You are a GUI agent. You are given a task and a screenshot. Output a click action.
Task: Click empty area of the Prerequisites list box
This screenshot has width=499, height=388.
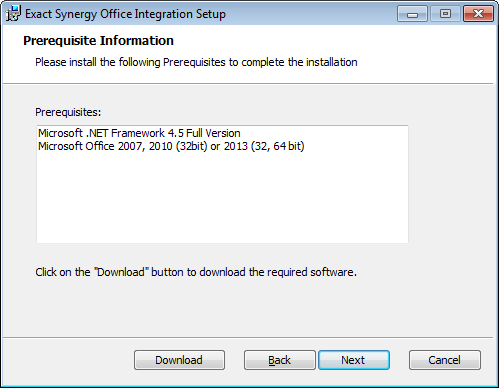(x=222, y=200)
